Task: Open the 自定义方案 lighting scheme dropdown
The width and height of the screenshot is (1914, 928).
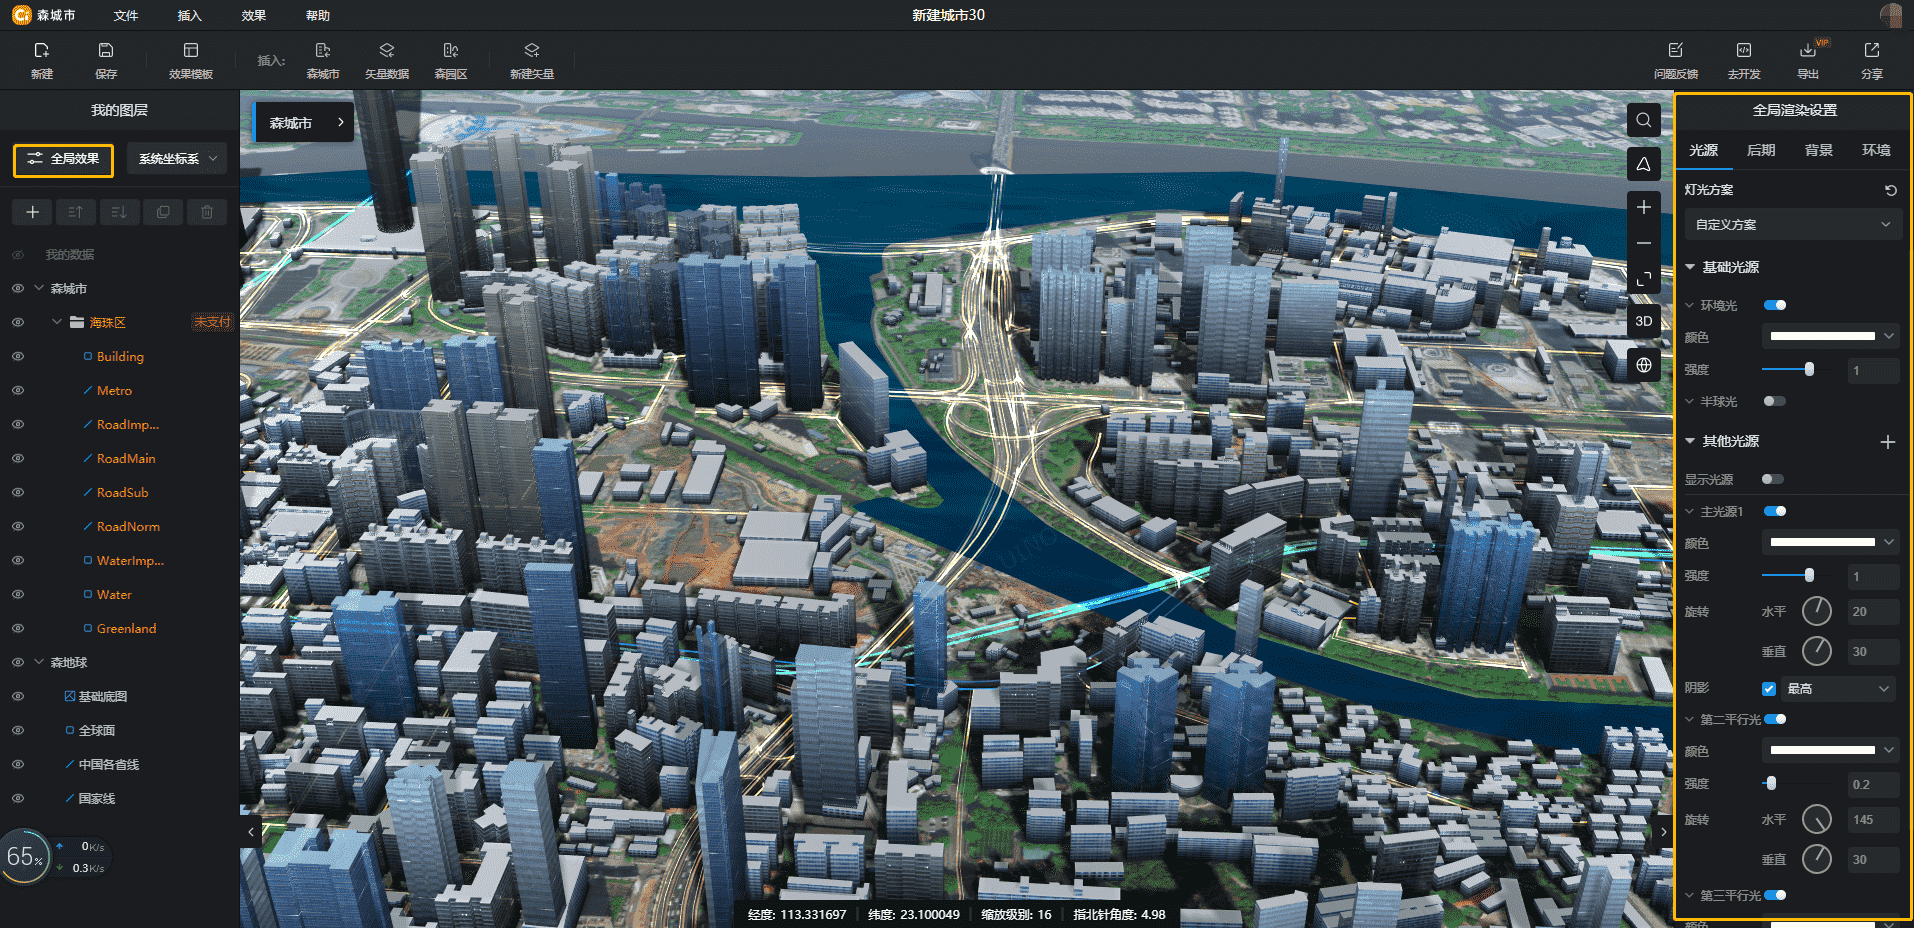Action: point(1792,224)
